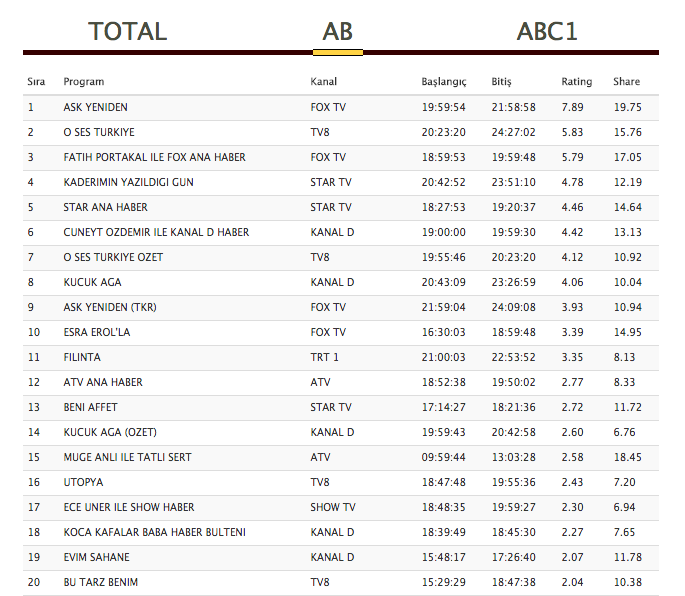The height and width of the screenshot is (596, 685).
Task: Click BU TARZ BENIM program name
Action: tap(101, 582)
